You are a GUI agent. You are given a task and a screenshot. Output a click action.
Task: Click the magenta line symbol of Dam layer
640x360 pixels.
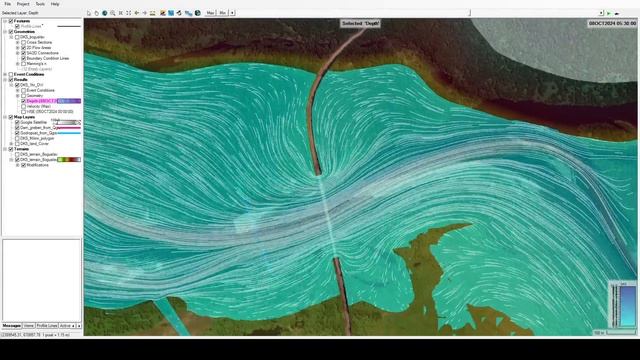click(69, 128)
